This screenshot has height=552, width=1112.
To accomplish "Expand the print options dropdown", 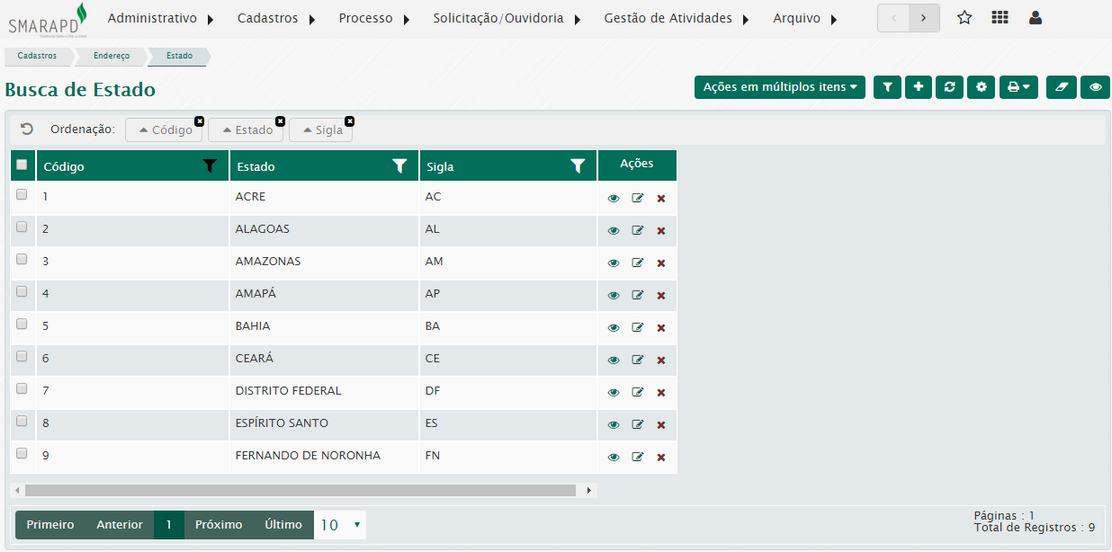I will pyautogui.click(x=1018, y=87).
